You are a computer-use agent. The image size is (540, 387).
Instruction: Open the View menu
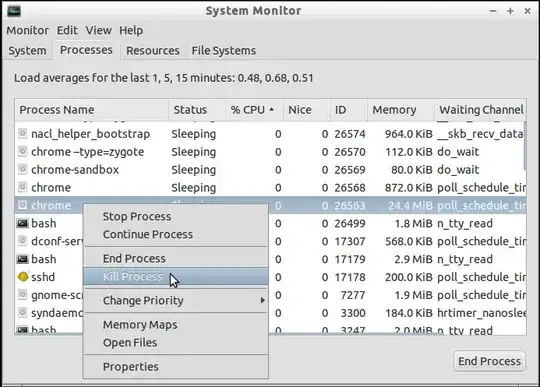coord(98,30)
